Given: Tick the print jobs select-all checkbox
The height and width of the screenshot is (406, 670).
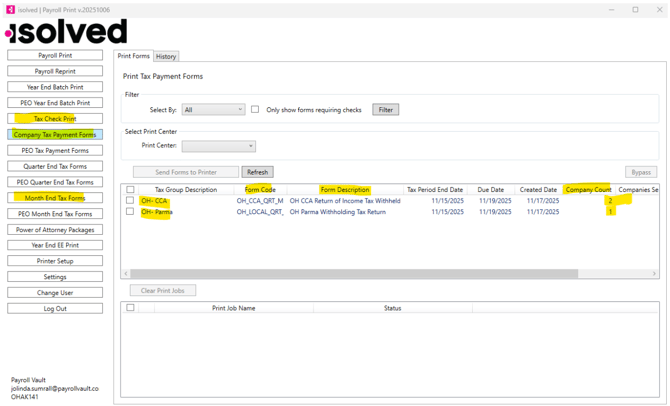Looking at the screenshot, I should coord(130,307).
